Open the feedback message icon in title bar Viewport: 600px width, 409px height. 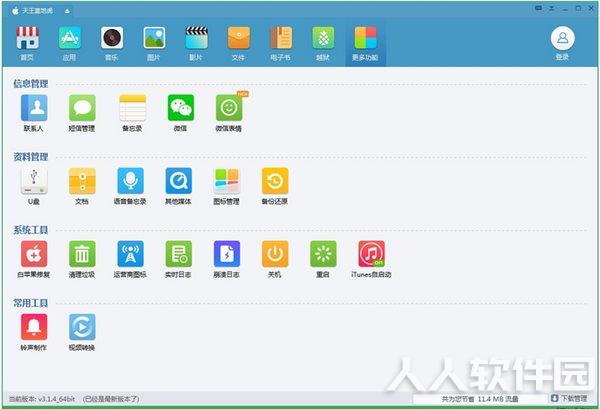538,8
